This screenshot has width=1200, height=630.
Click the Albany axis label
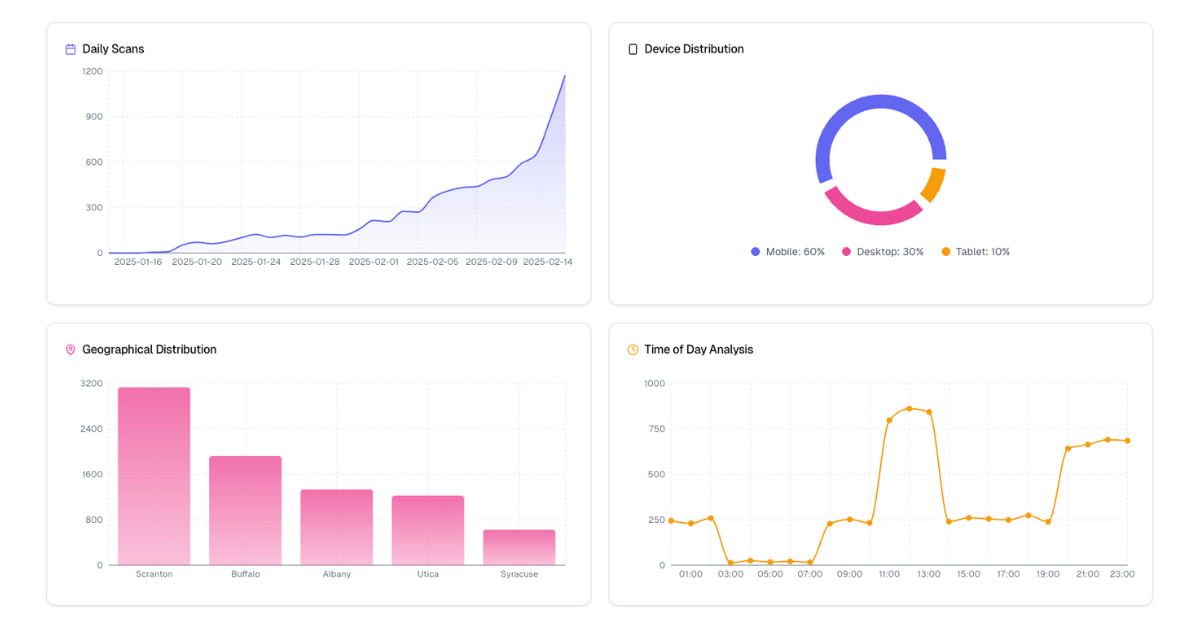(x=336, y=574)
